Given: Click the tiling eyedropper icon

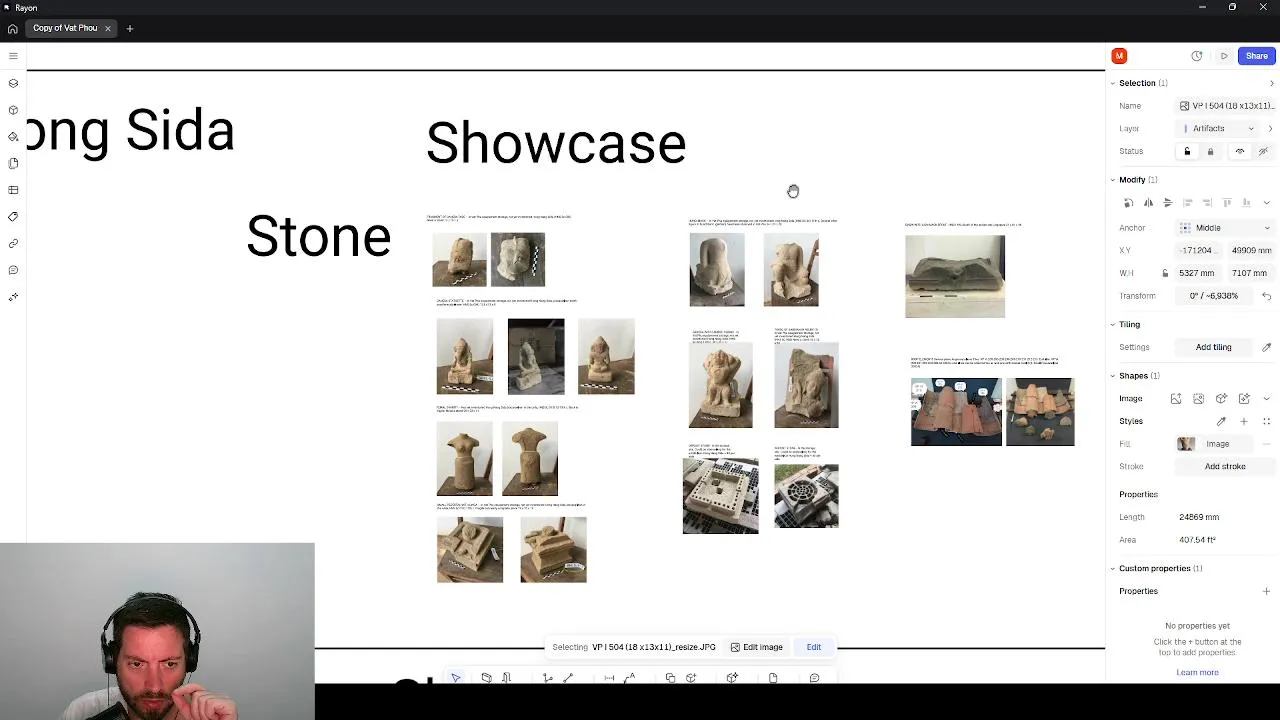Looking at the screenshot, I should tap(1266, 347).
